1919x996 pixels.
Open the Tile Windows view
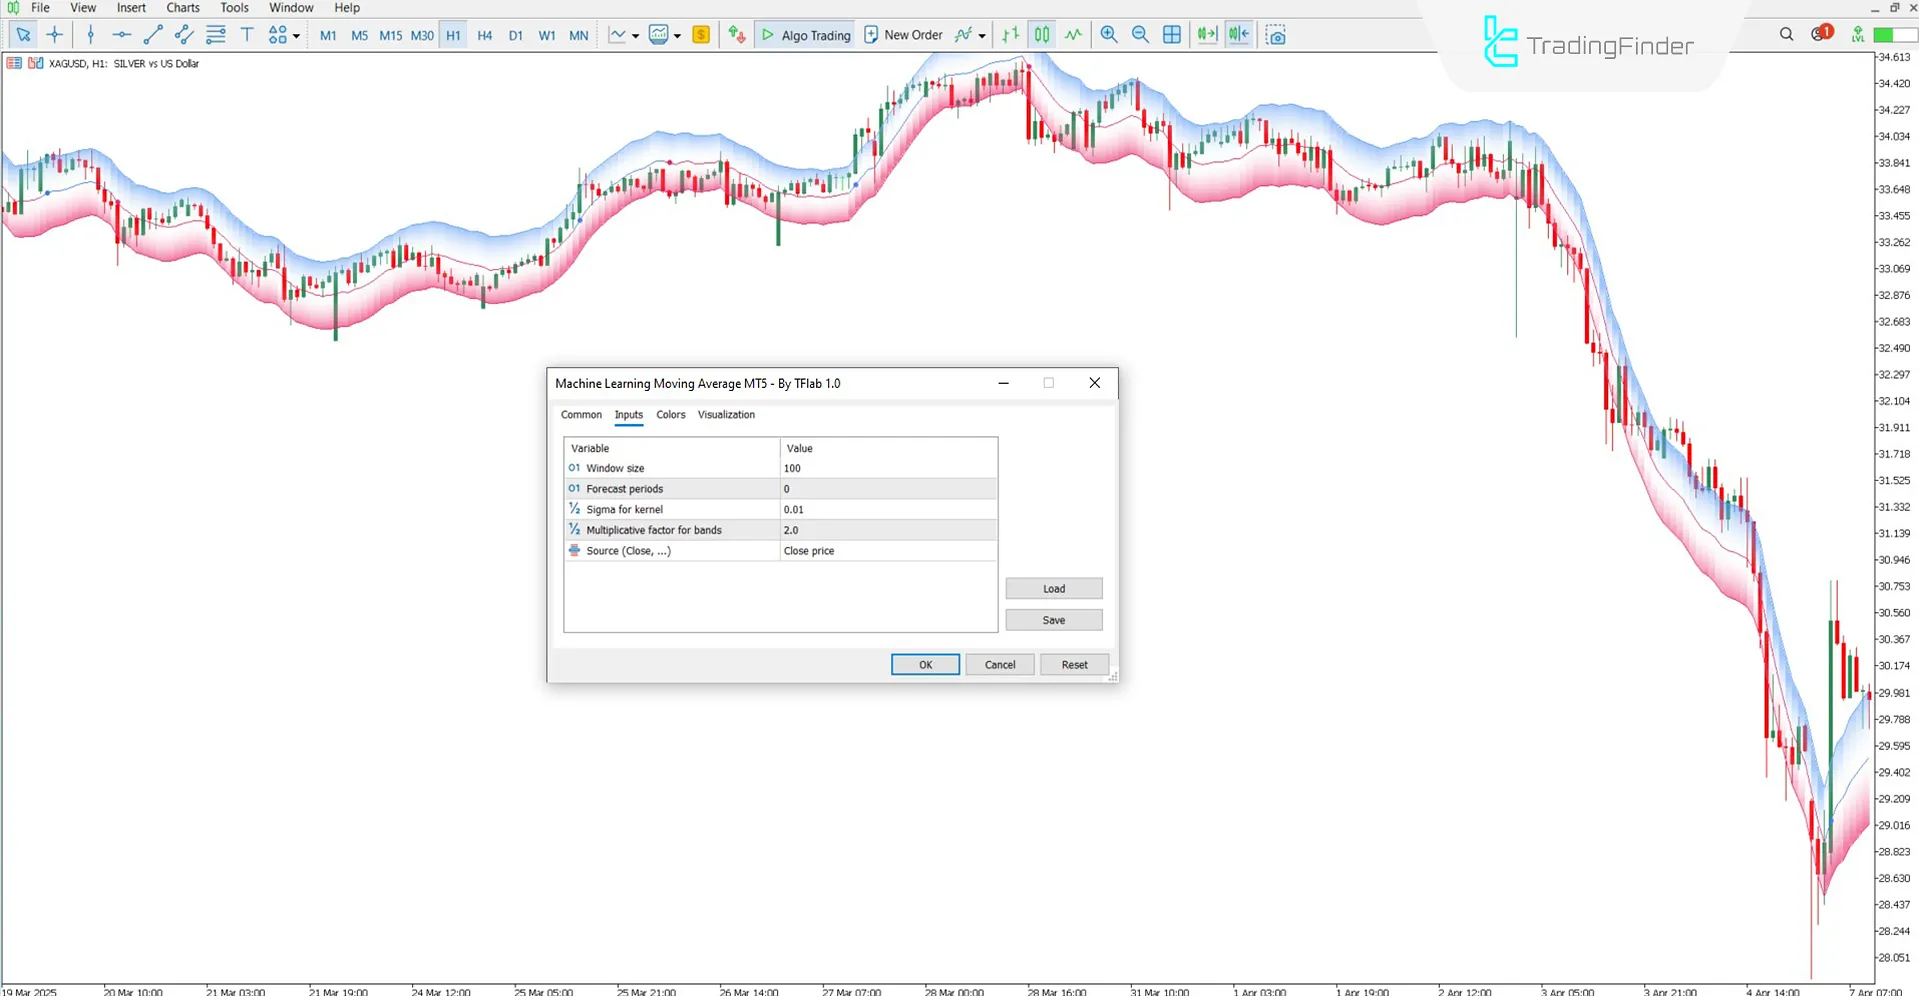pyautogui.click(x=1171, y=34)
